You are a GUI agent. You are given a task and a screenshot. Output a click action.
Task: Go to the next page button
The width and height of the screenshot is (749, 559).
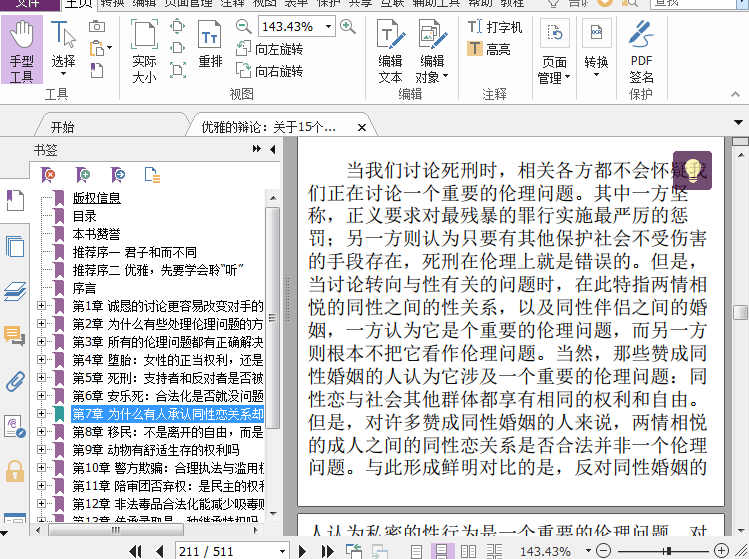pyautogui.click(x=302, y=551)
